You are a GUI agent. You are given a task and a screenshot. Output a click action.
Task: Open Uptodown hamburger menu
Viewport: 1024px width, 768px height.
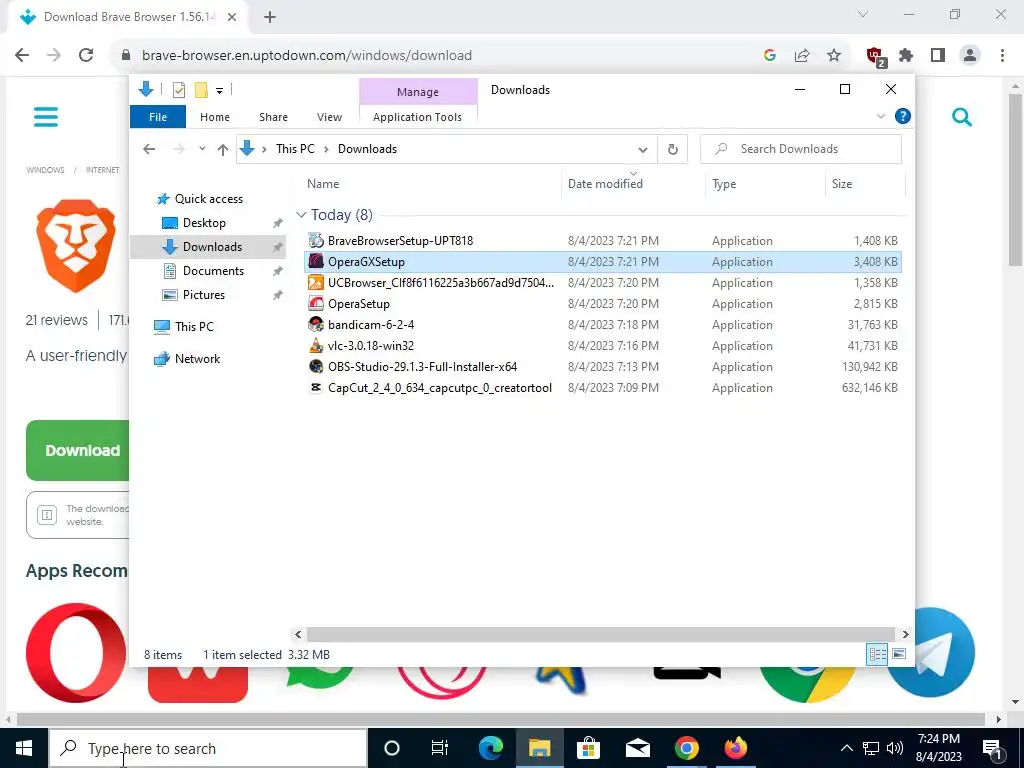(x=46, y=117)
